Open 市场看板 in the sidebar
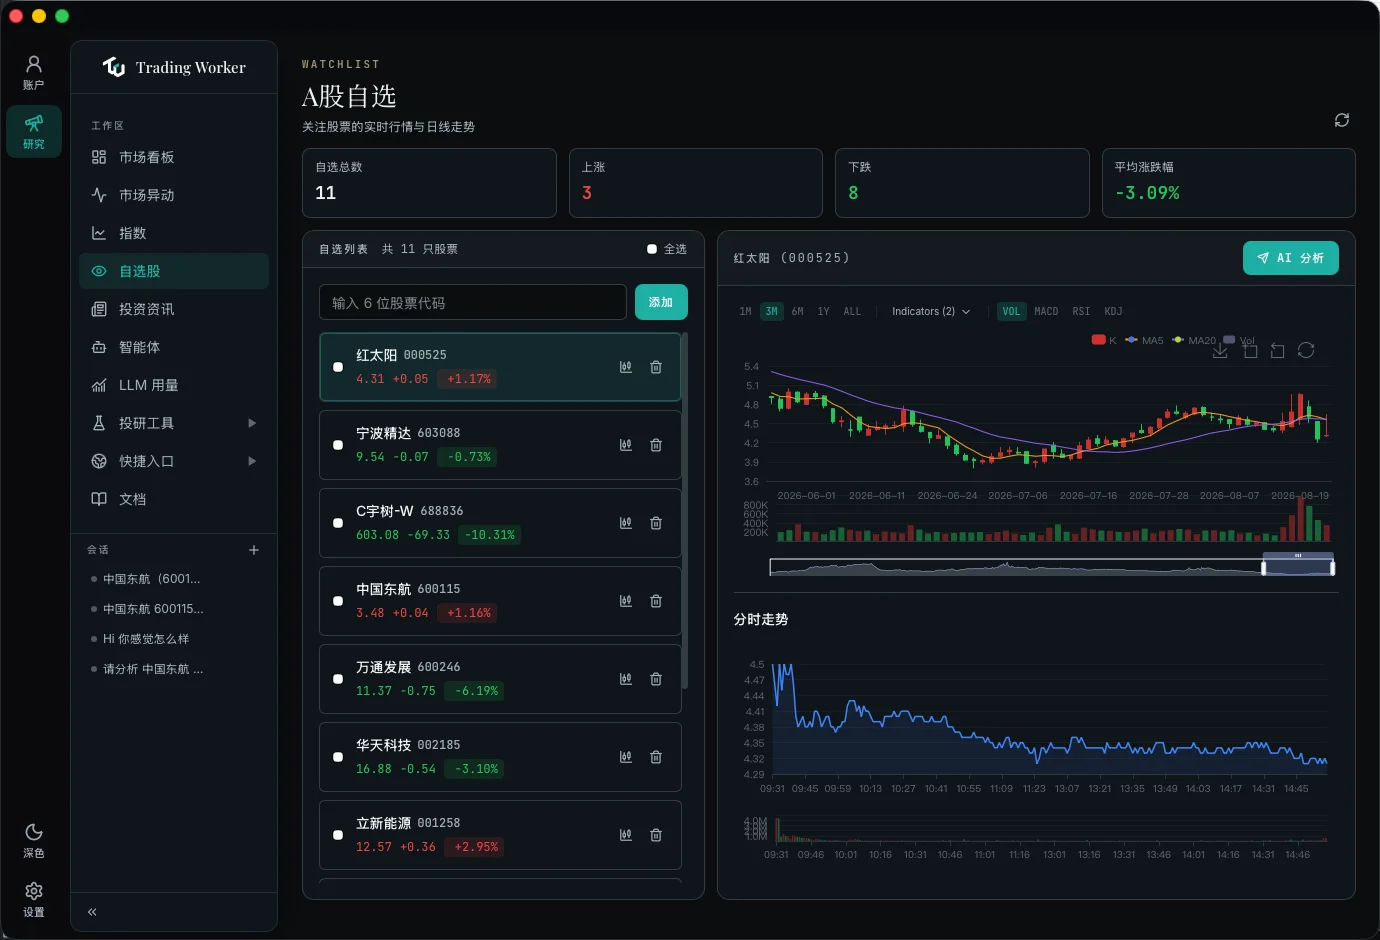The width and height of the screenshot is (1380, 940). 174,157
